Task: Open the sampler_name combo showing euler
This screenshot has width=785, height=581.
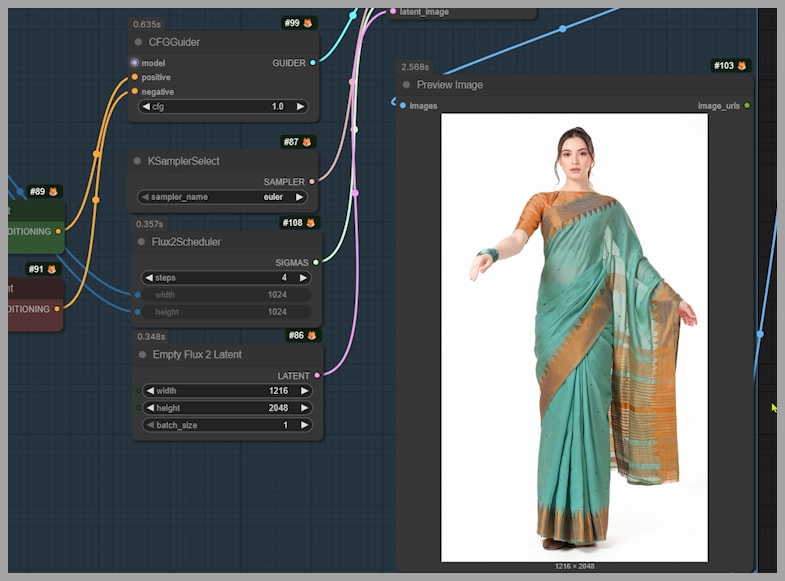Action: [x=224, y=197]
